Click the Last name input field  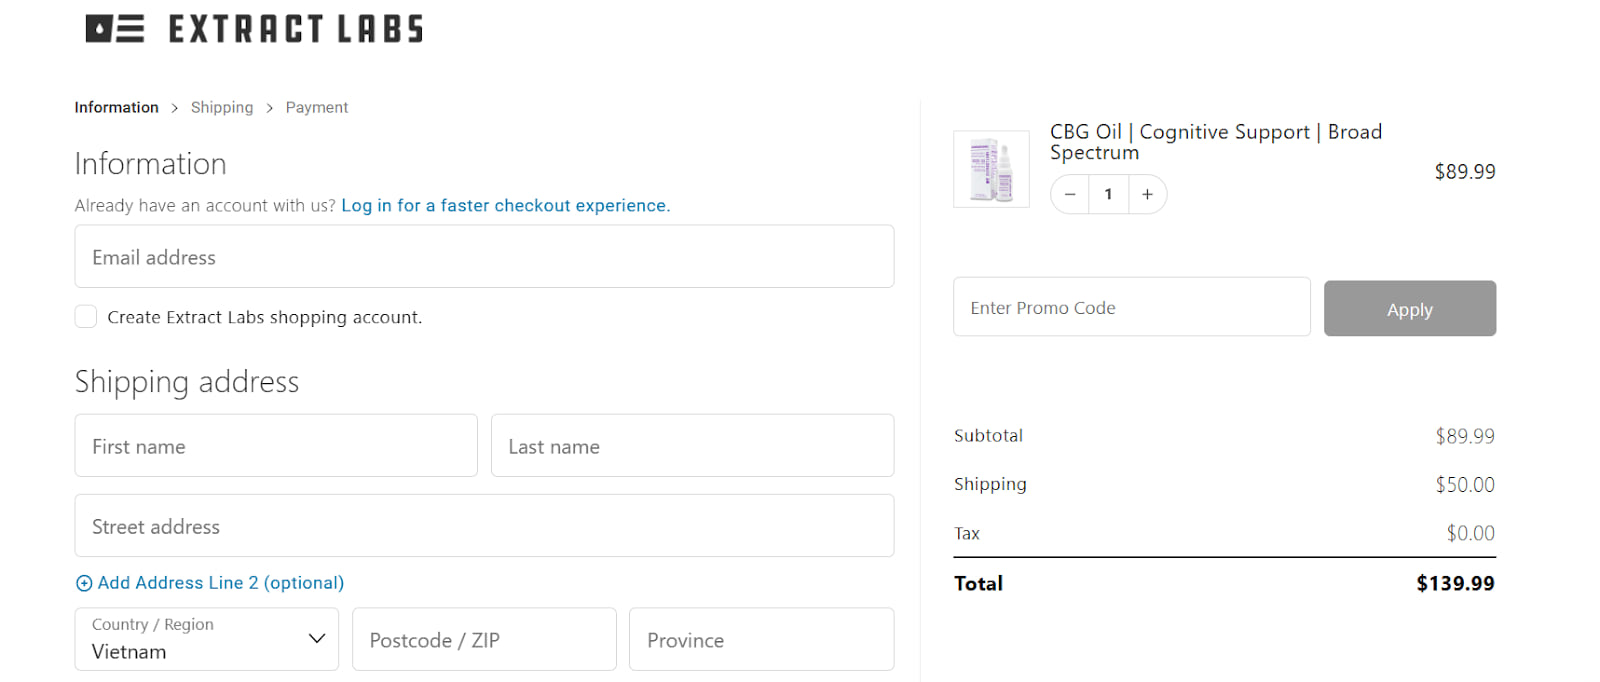[692, 446]
